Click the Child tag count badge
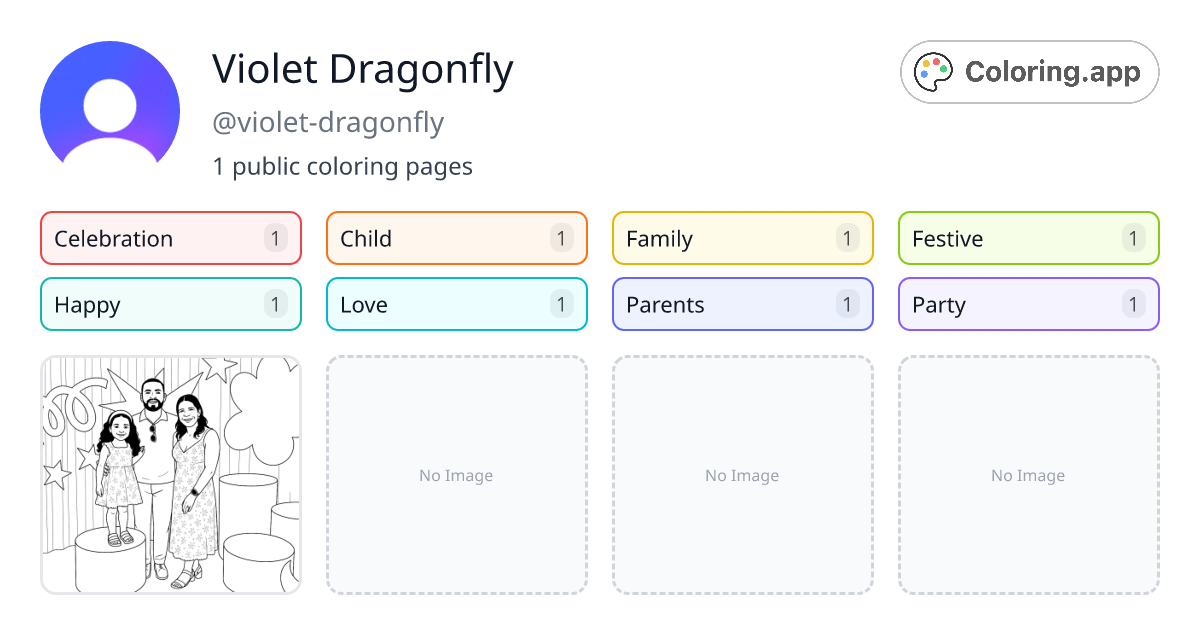1200x630 pixels. point(561,238)
